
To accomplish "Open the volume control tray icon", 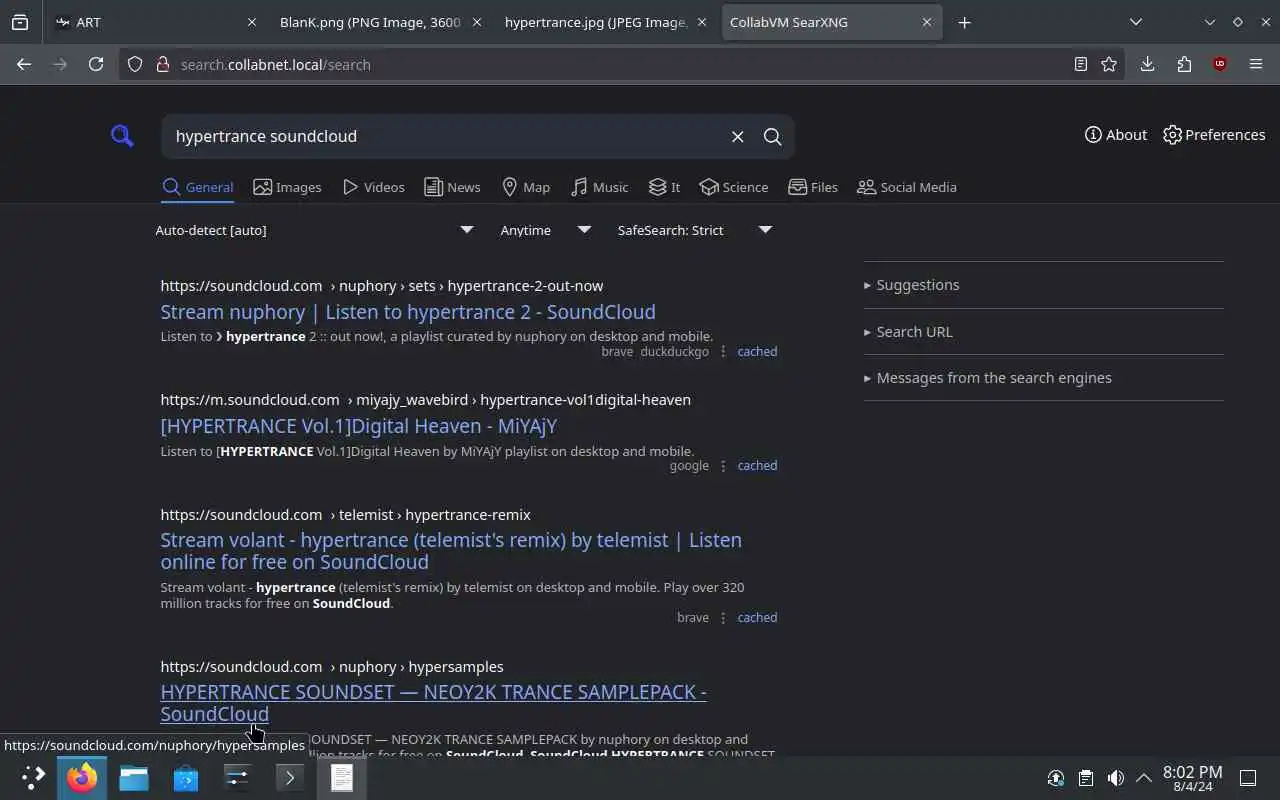I will pyautogui.click(x=1116, y=778).
